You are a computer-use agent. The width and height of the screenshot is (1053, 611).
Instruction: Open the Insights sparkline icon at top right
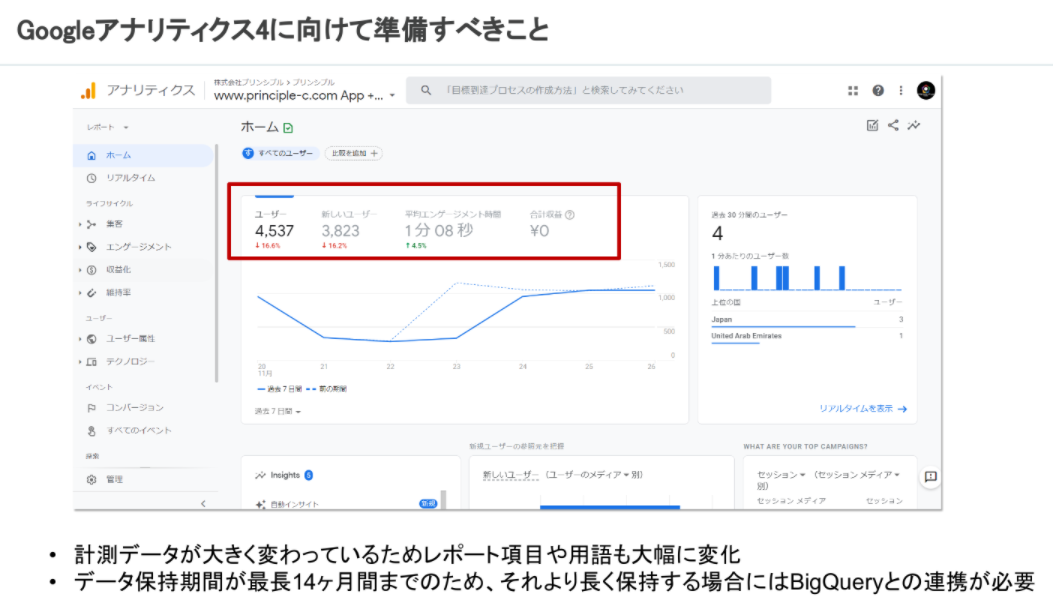pos(914,125)
